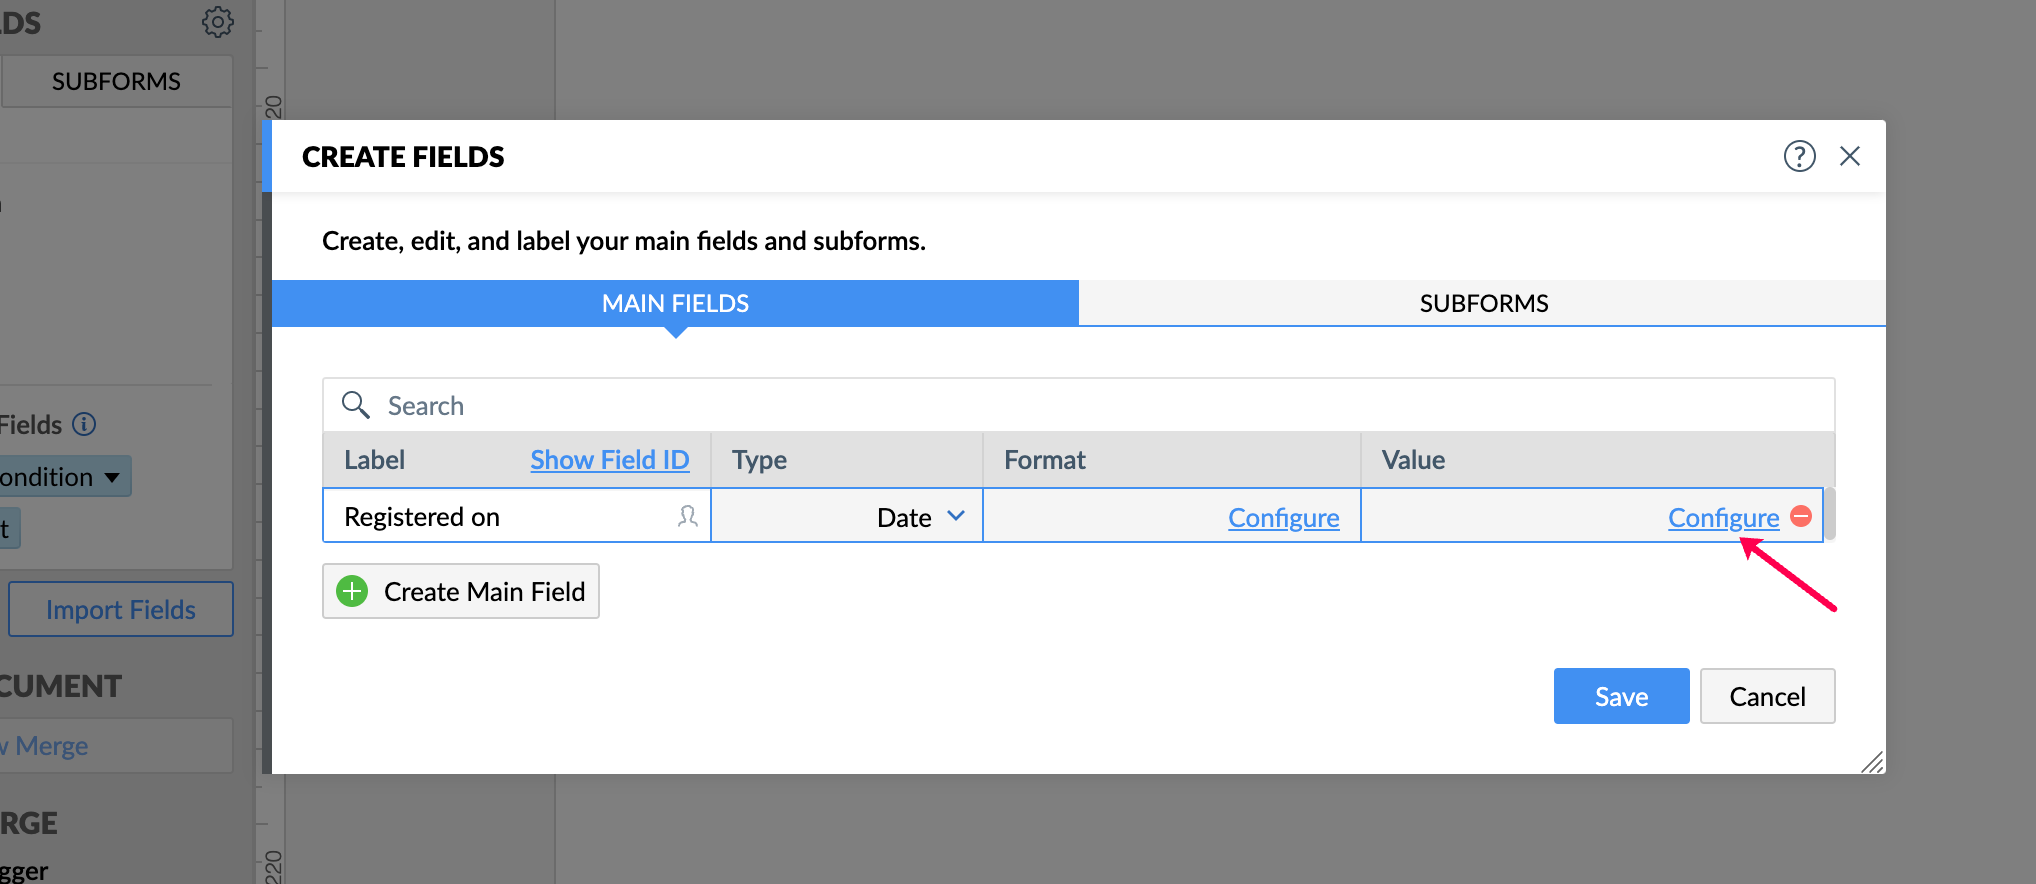Switch to the Subforms tab in dialog
Image resolution: width=2036 pixels, height=884 pixels.
(x=1483, y=303)
